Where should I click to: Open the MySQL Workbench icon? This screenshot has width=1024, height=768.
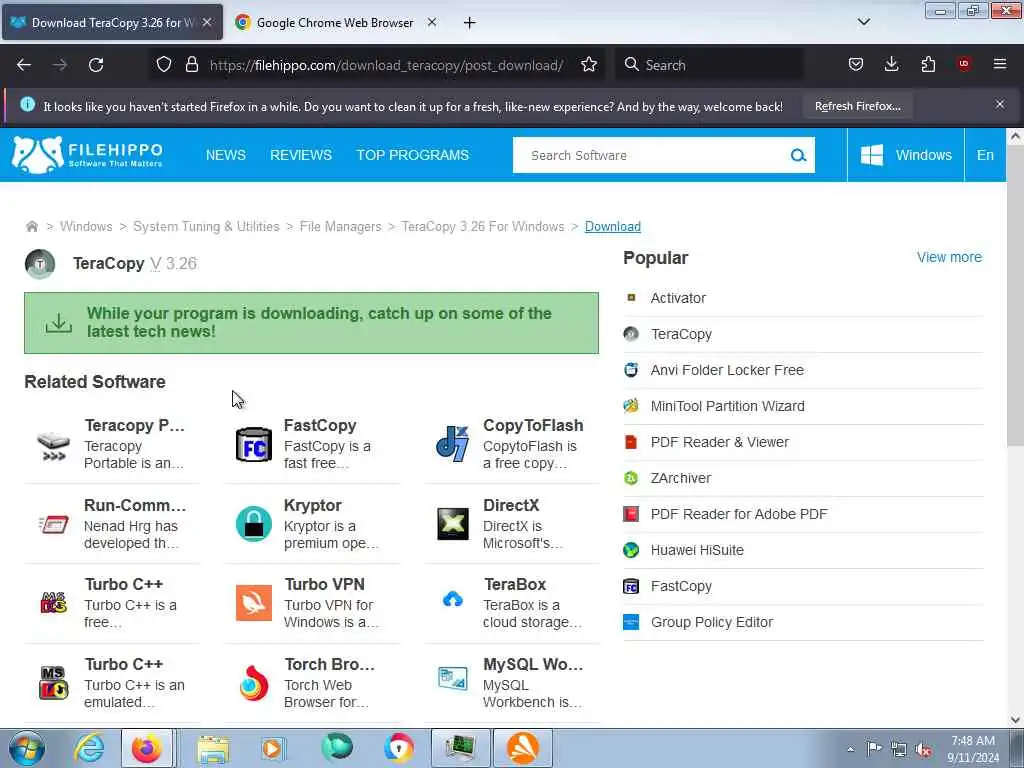point(453,679)
